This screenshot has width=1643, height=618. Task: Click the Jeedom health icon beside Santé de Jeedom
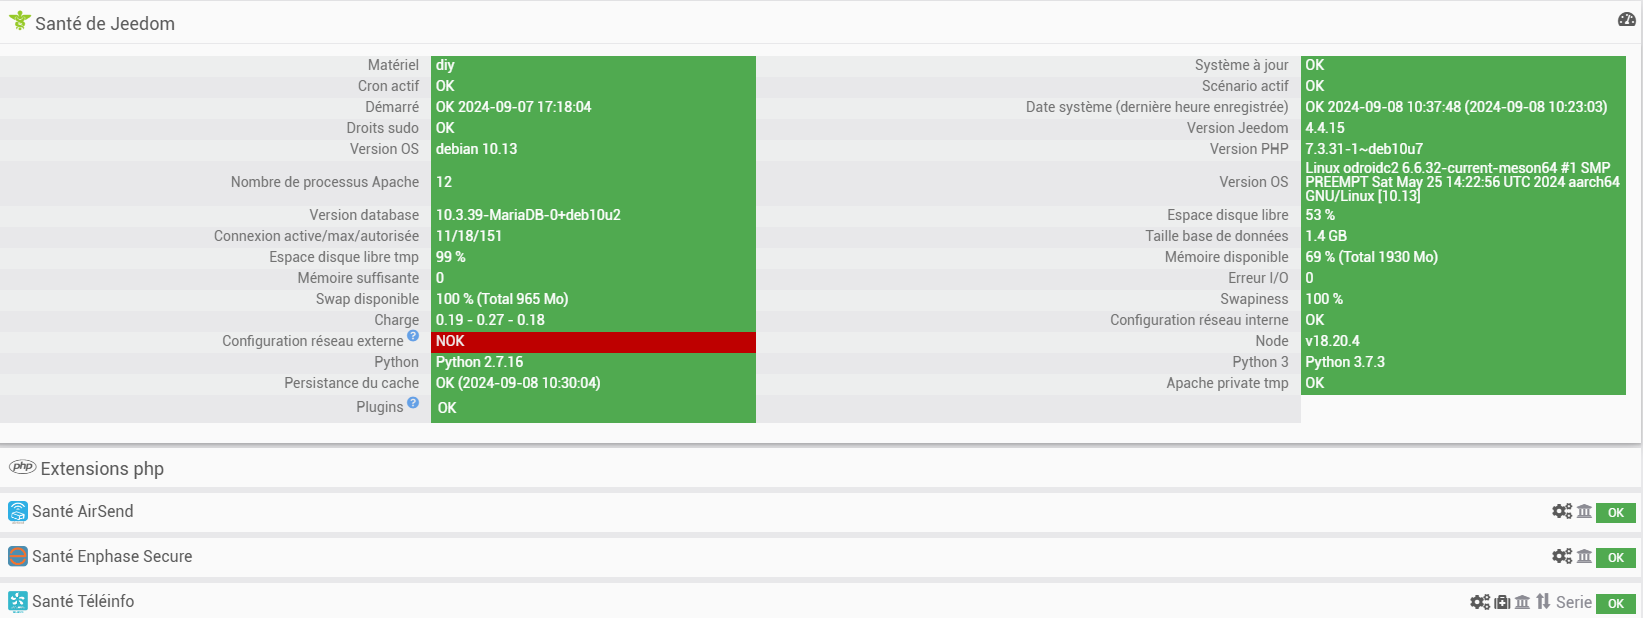pos(20,20)
